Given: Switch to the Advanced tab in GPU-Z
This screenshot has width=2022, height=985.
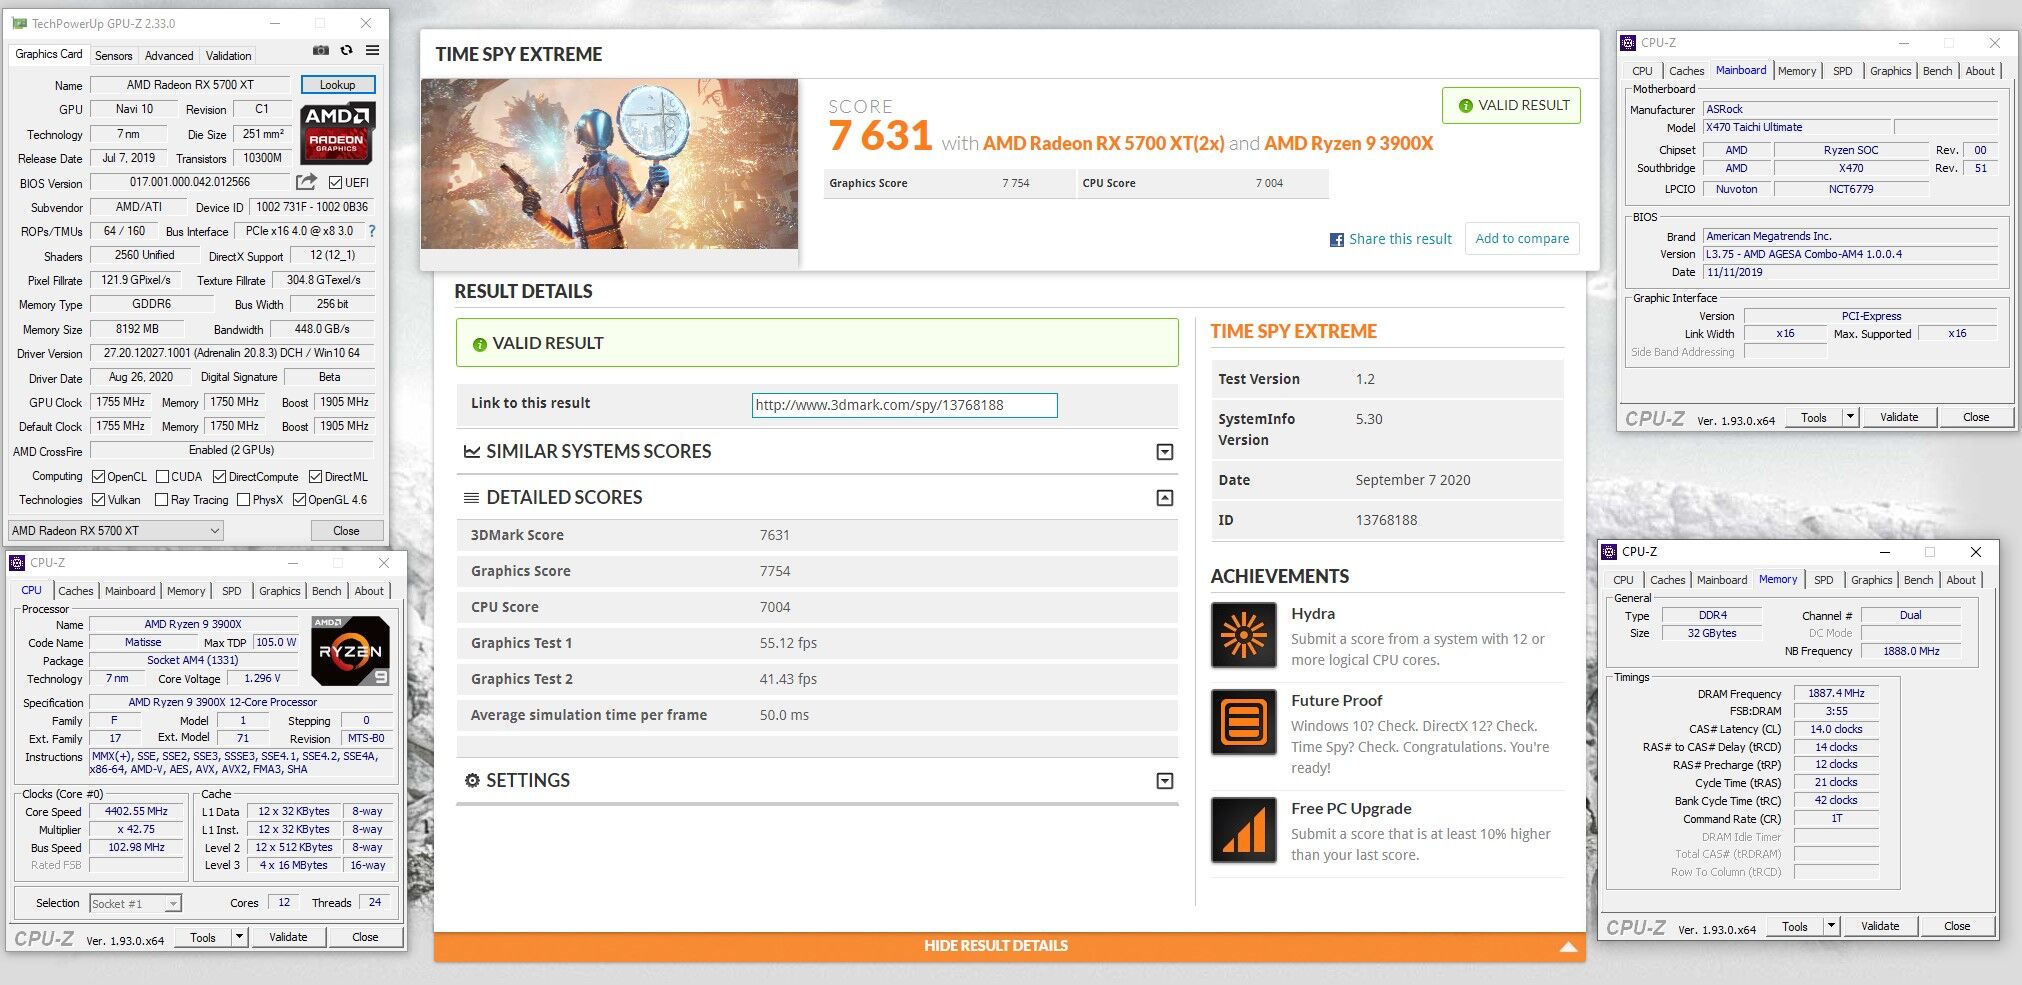Looking at the screenshot, I should click(169, 56).
